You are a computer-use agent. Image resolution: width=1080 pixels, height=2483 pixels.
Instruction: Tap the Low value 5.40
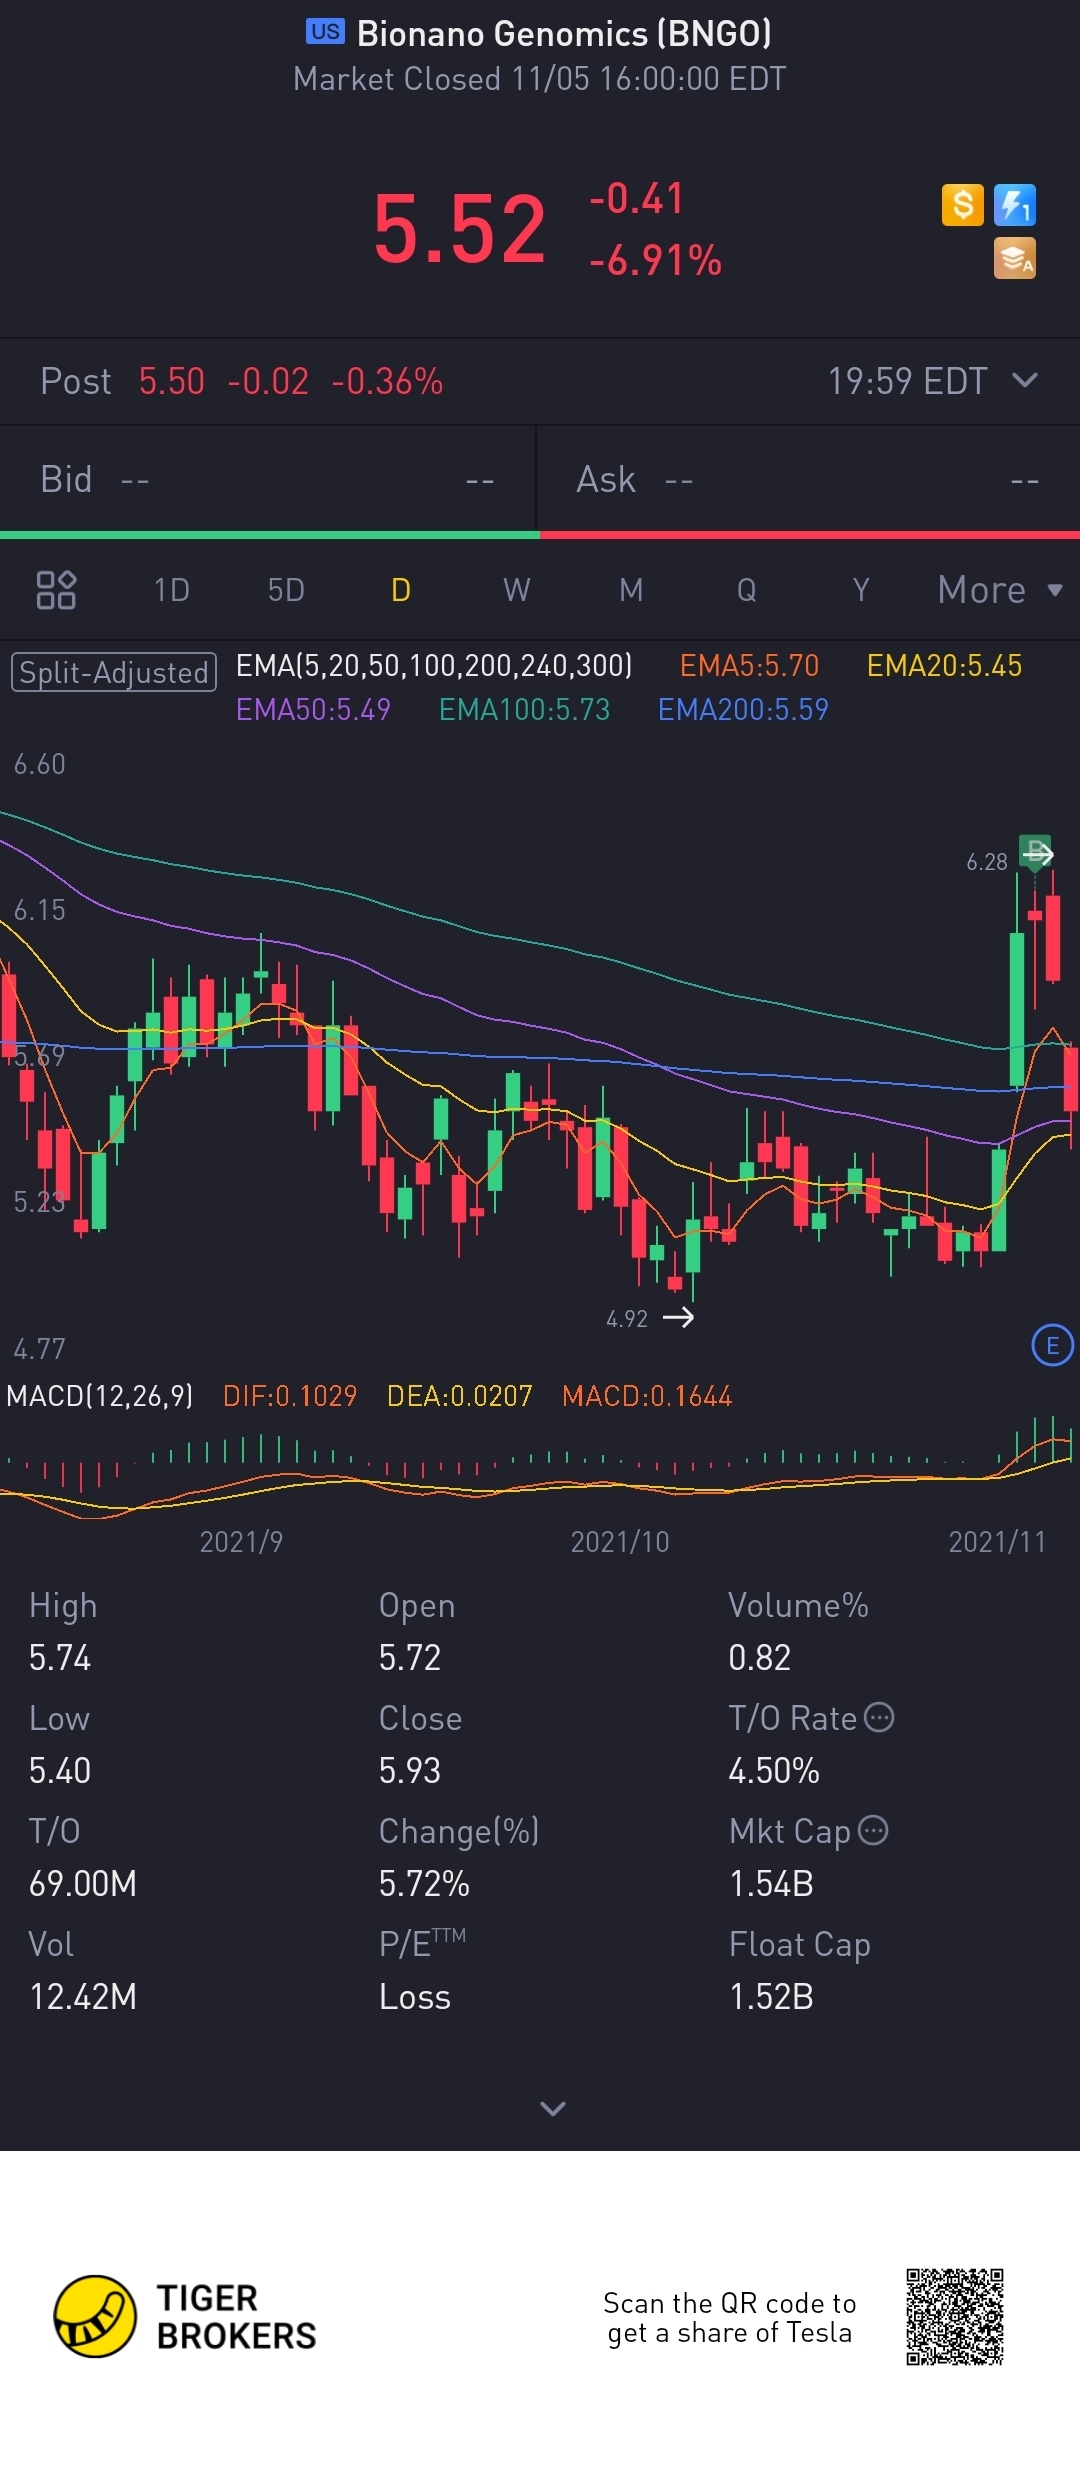60,1770
